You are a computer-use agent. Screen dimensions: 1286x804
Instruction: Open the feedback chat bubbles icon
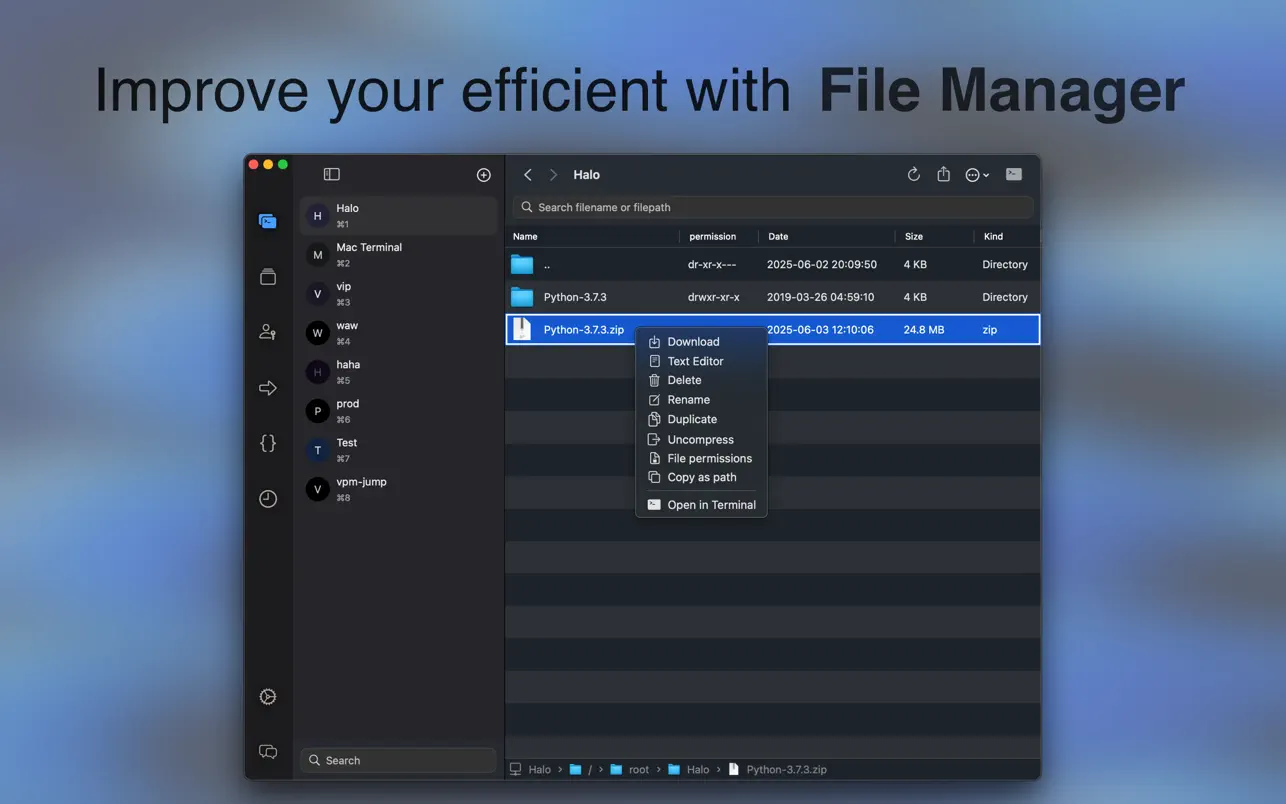click(x=267, y=752)
